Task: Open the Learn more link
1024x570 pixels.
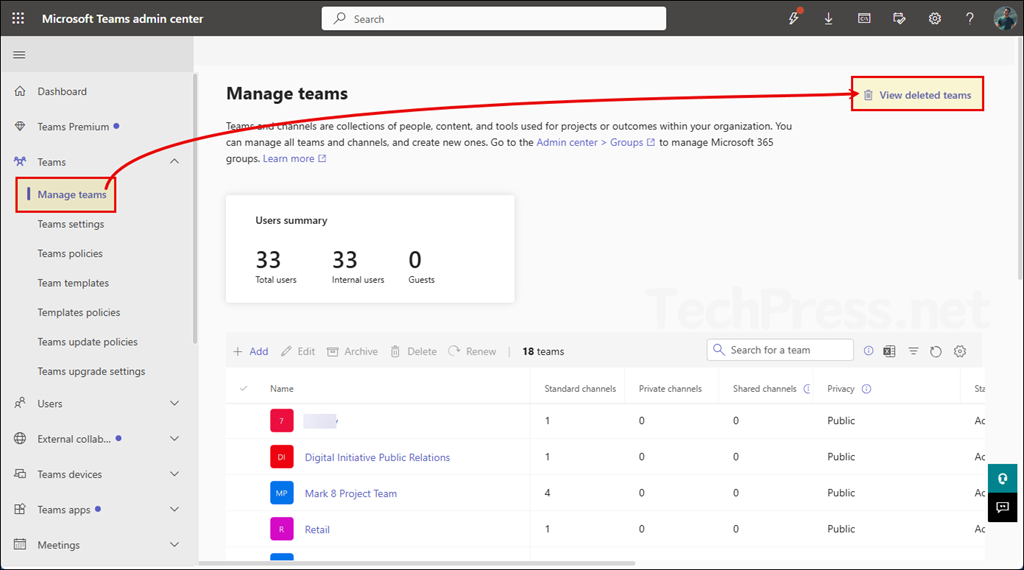Action: click(294, 159)
